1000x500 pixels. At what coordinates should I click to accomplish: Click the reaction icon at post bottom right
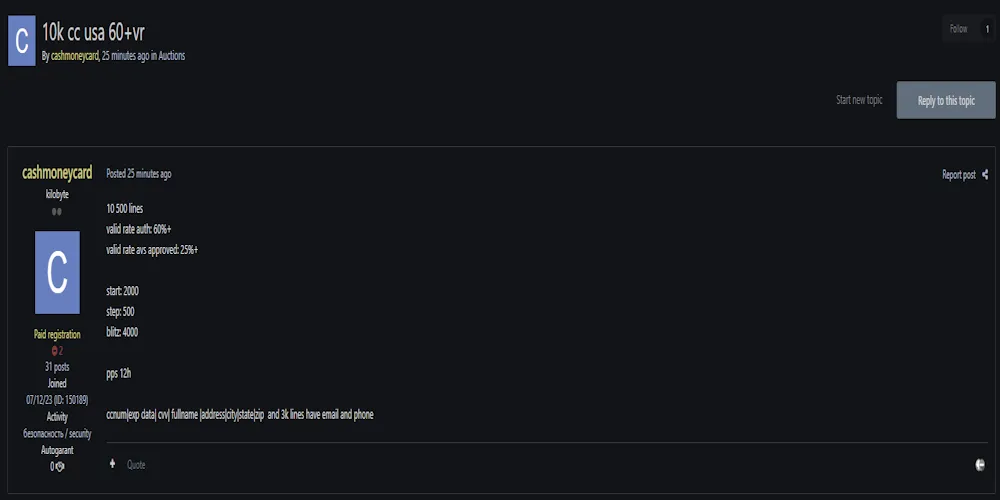point(980,465)
